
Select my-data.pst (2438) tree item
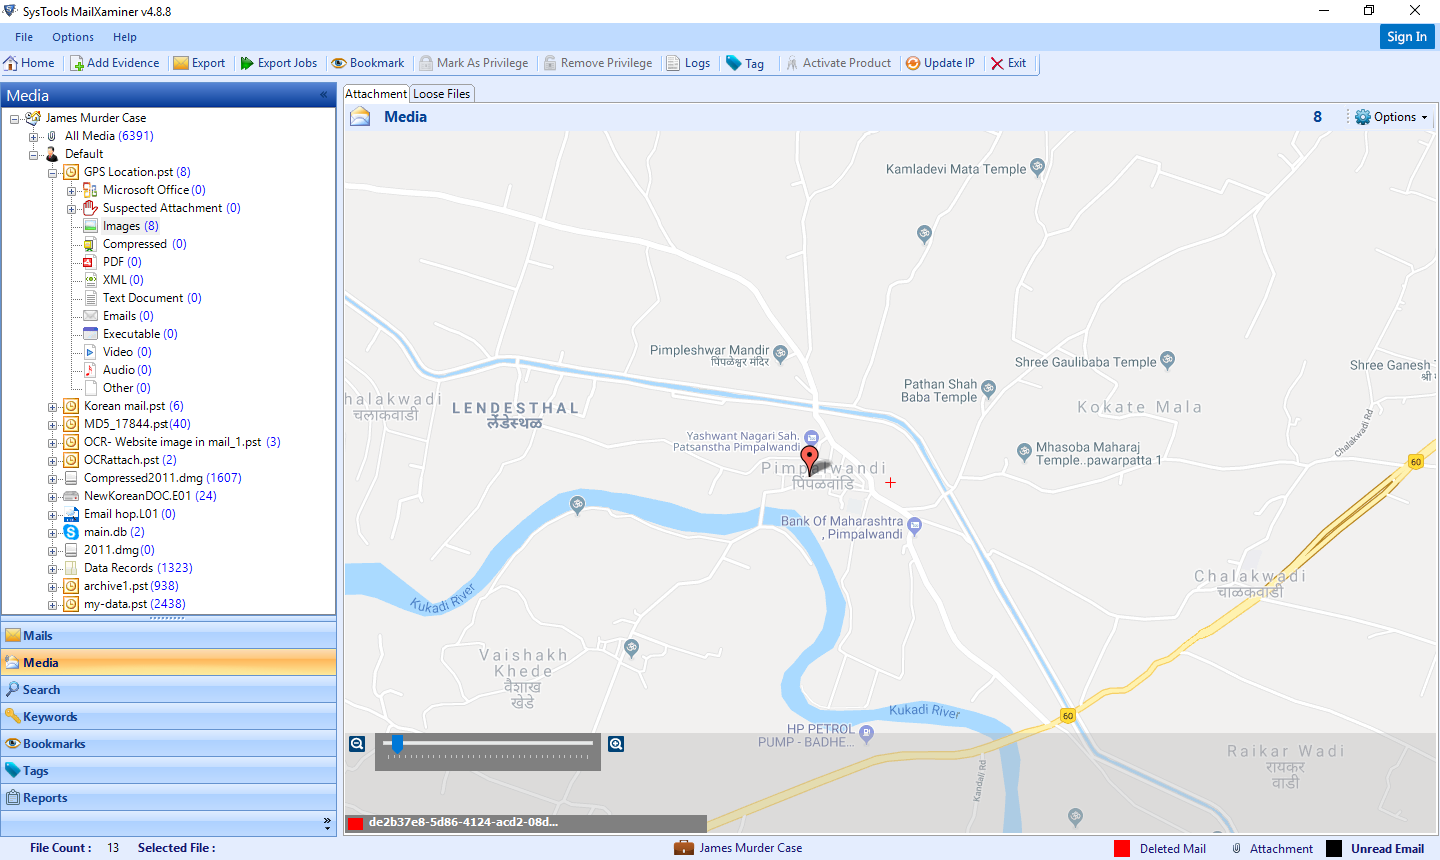135,604
